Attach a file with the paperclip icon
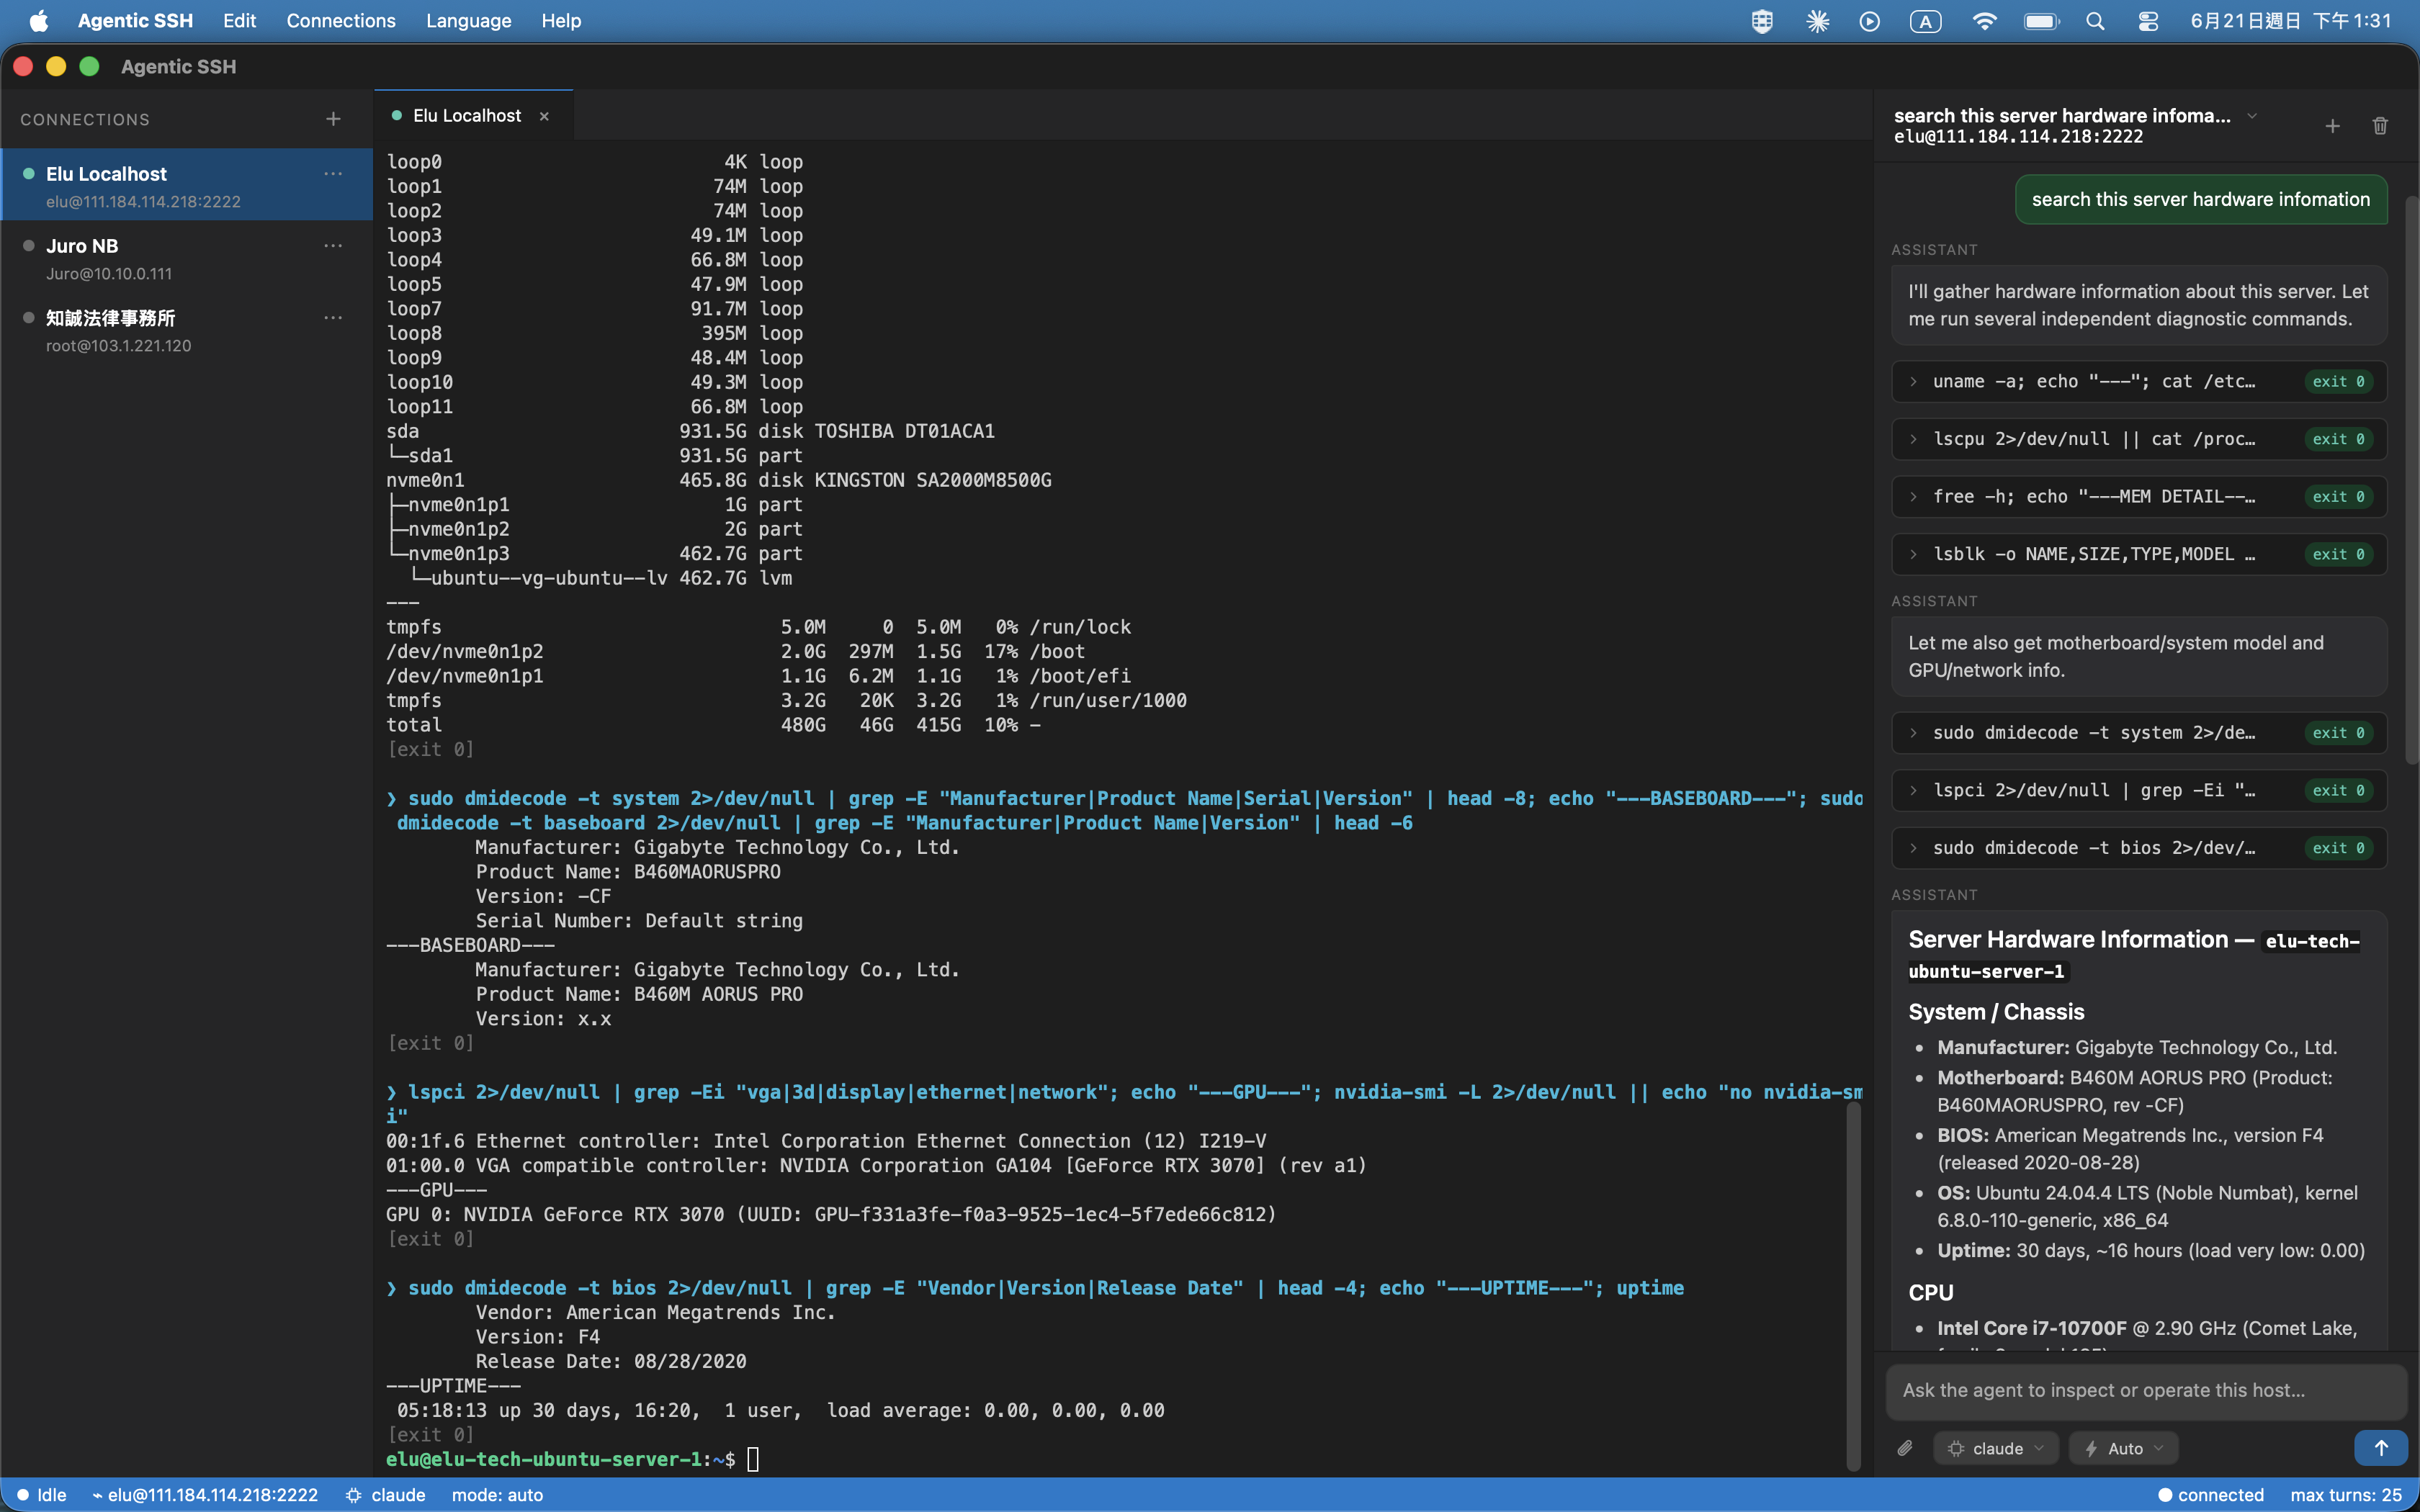 [1905, 1448]
